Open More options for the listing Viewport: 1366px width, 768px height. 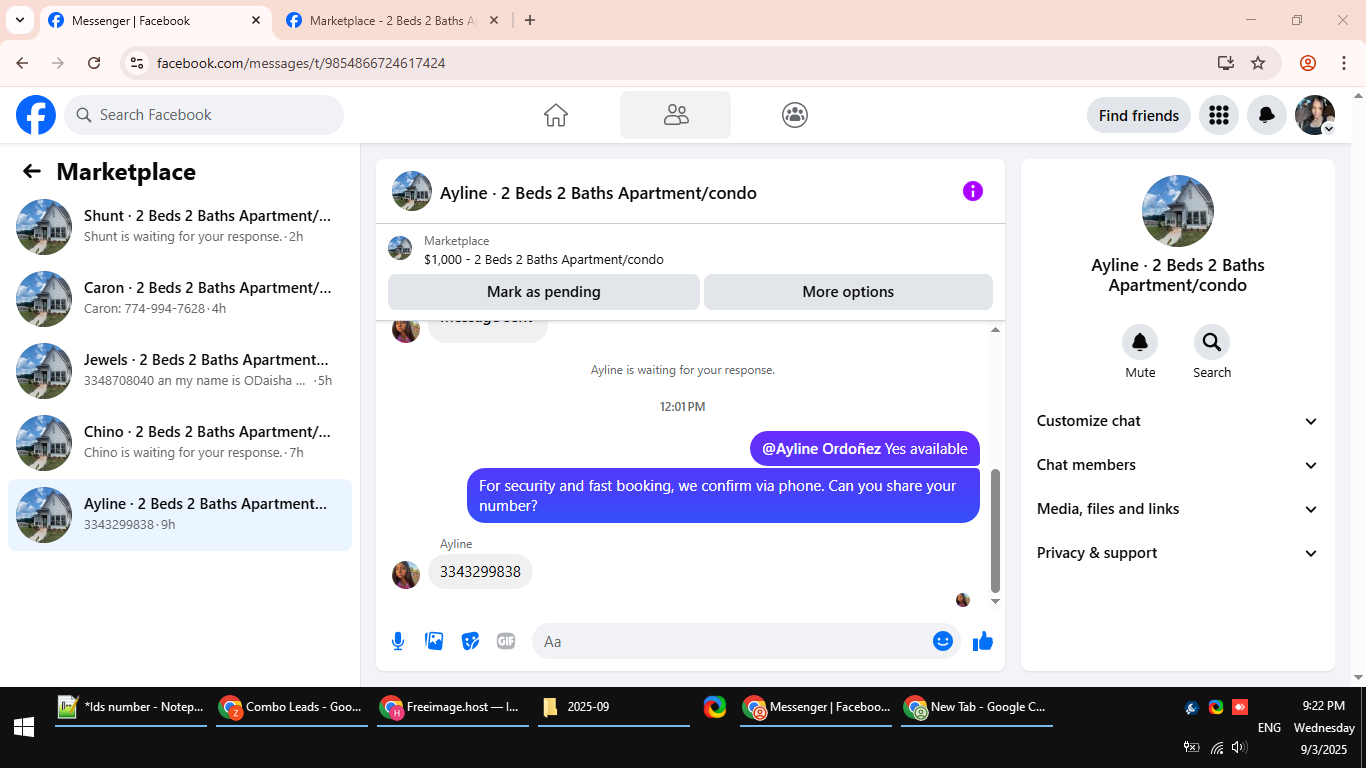(848, 292)
